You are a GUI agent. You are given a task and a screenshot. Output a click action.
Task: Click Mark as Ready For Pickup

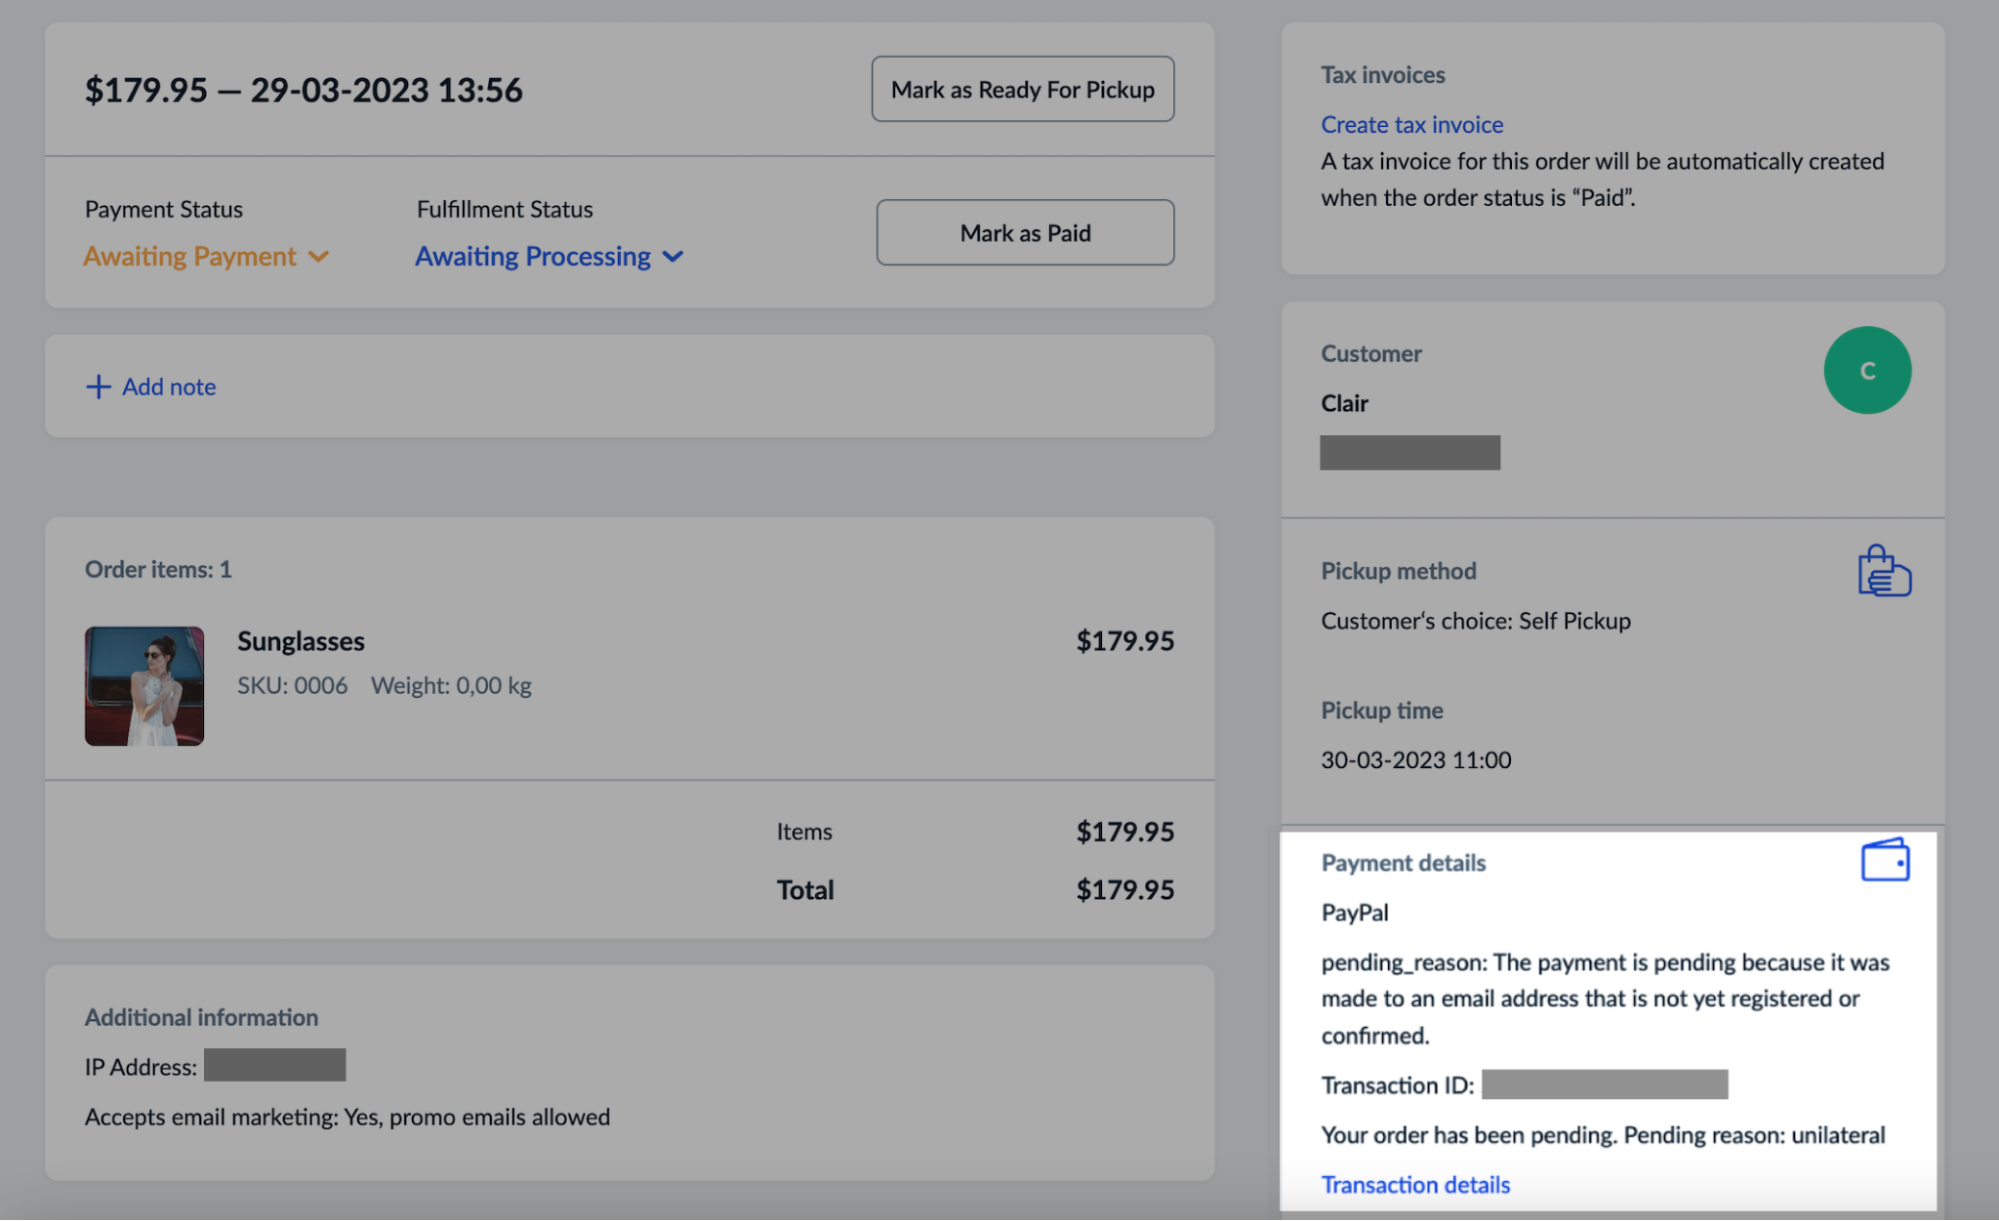(1022, 89)
